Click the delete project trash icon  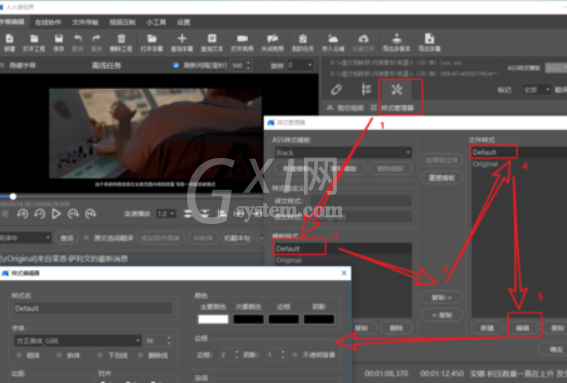[x=122, y=39]
